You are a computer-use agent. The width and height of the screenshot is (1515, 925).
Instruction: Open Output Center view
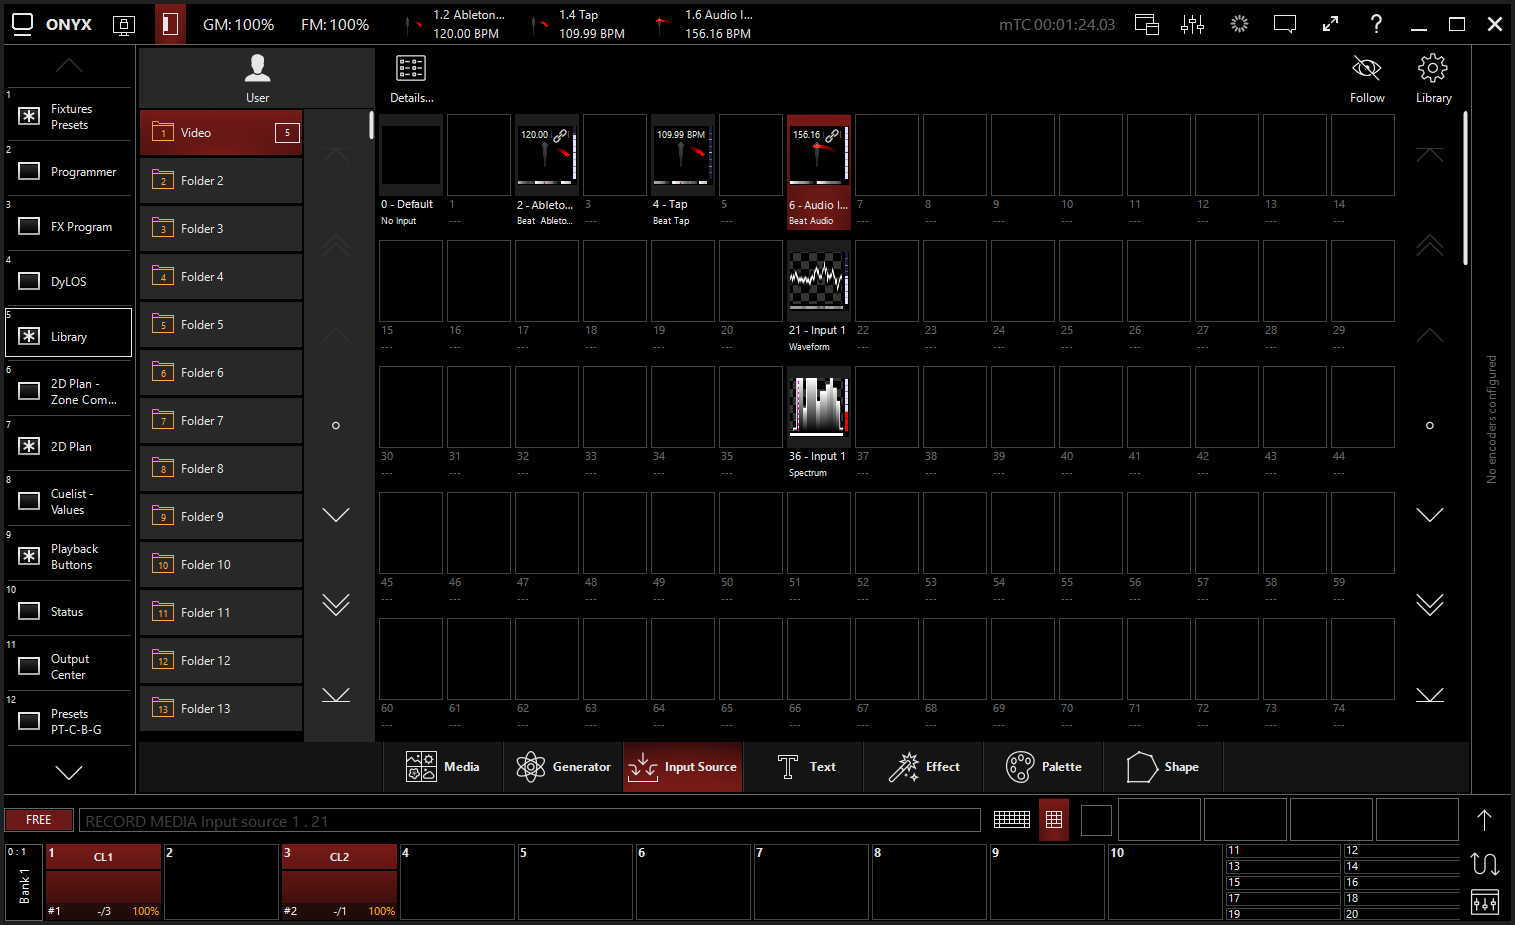point(69,666)
